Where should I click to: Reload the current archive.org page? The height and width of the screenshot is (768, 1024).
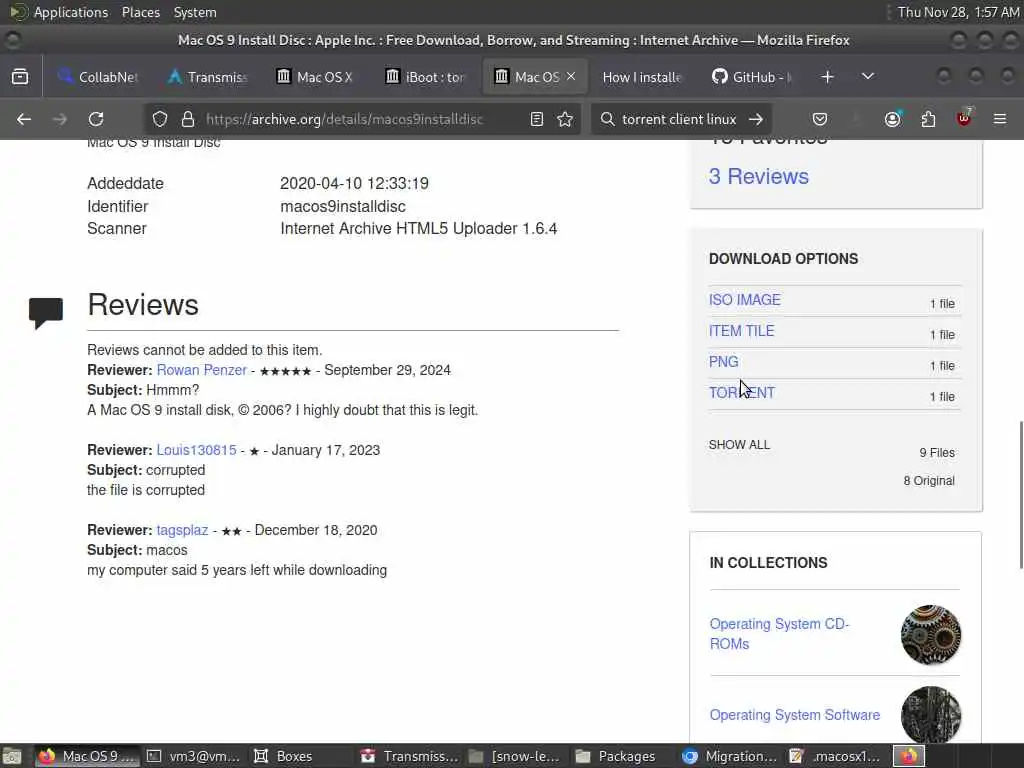coord(96,119)
